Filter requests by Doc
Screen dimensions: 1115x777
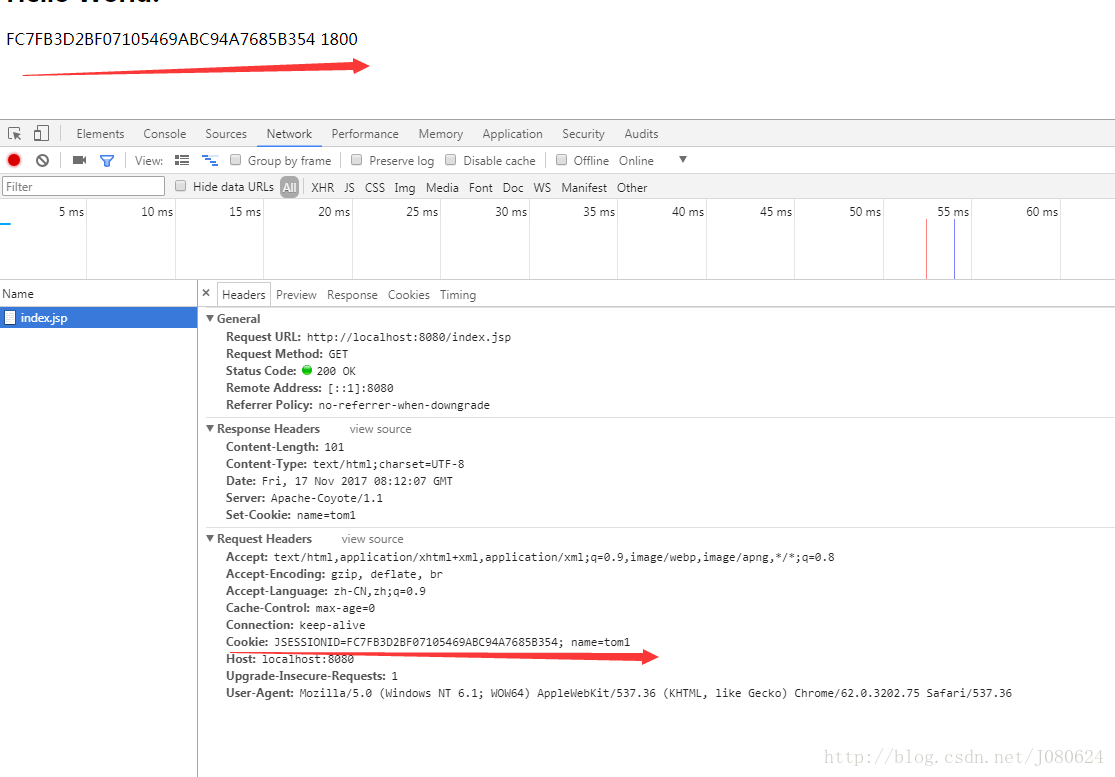tap(513, 188)
